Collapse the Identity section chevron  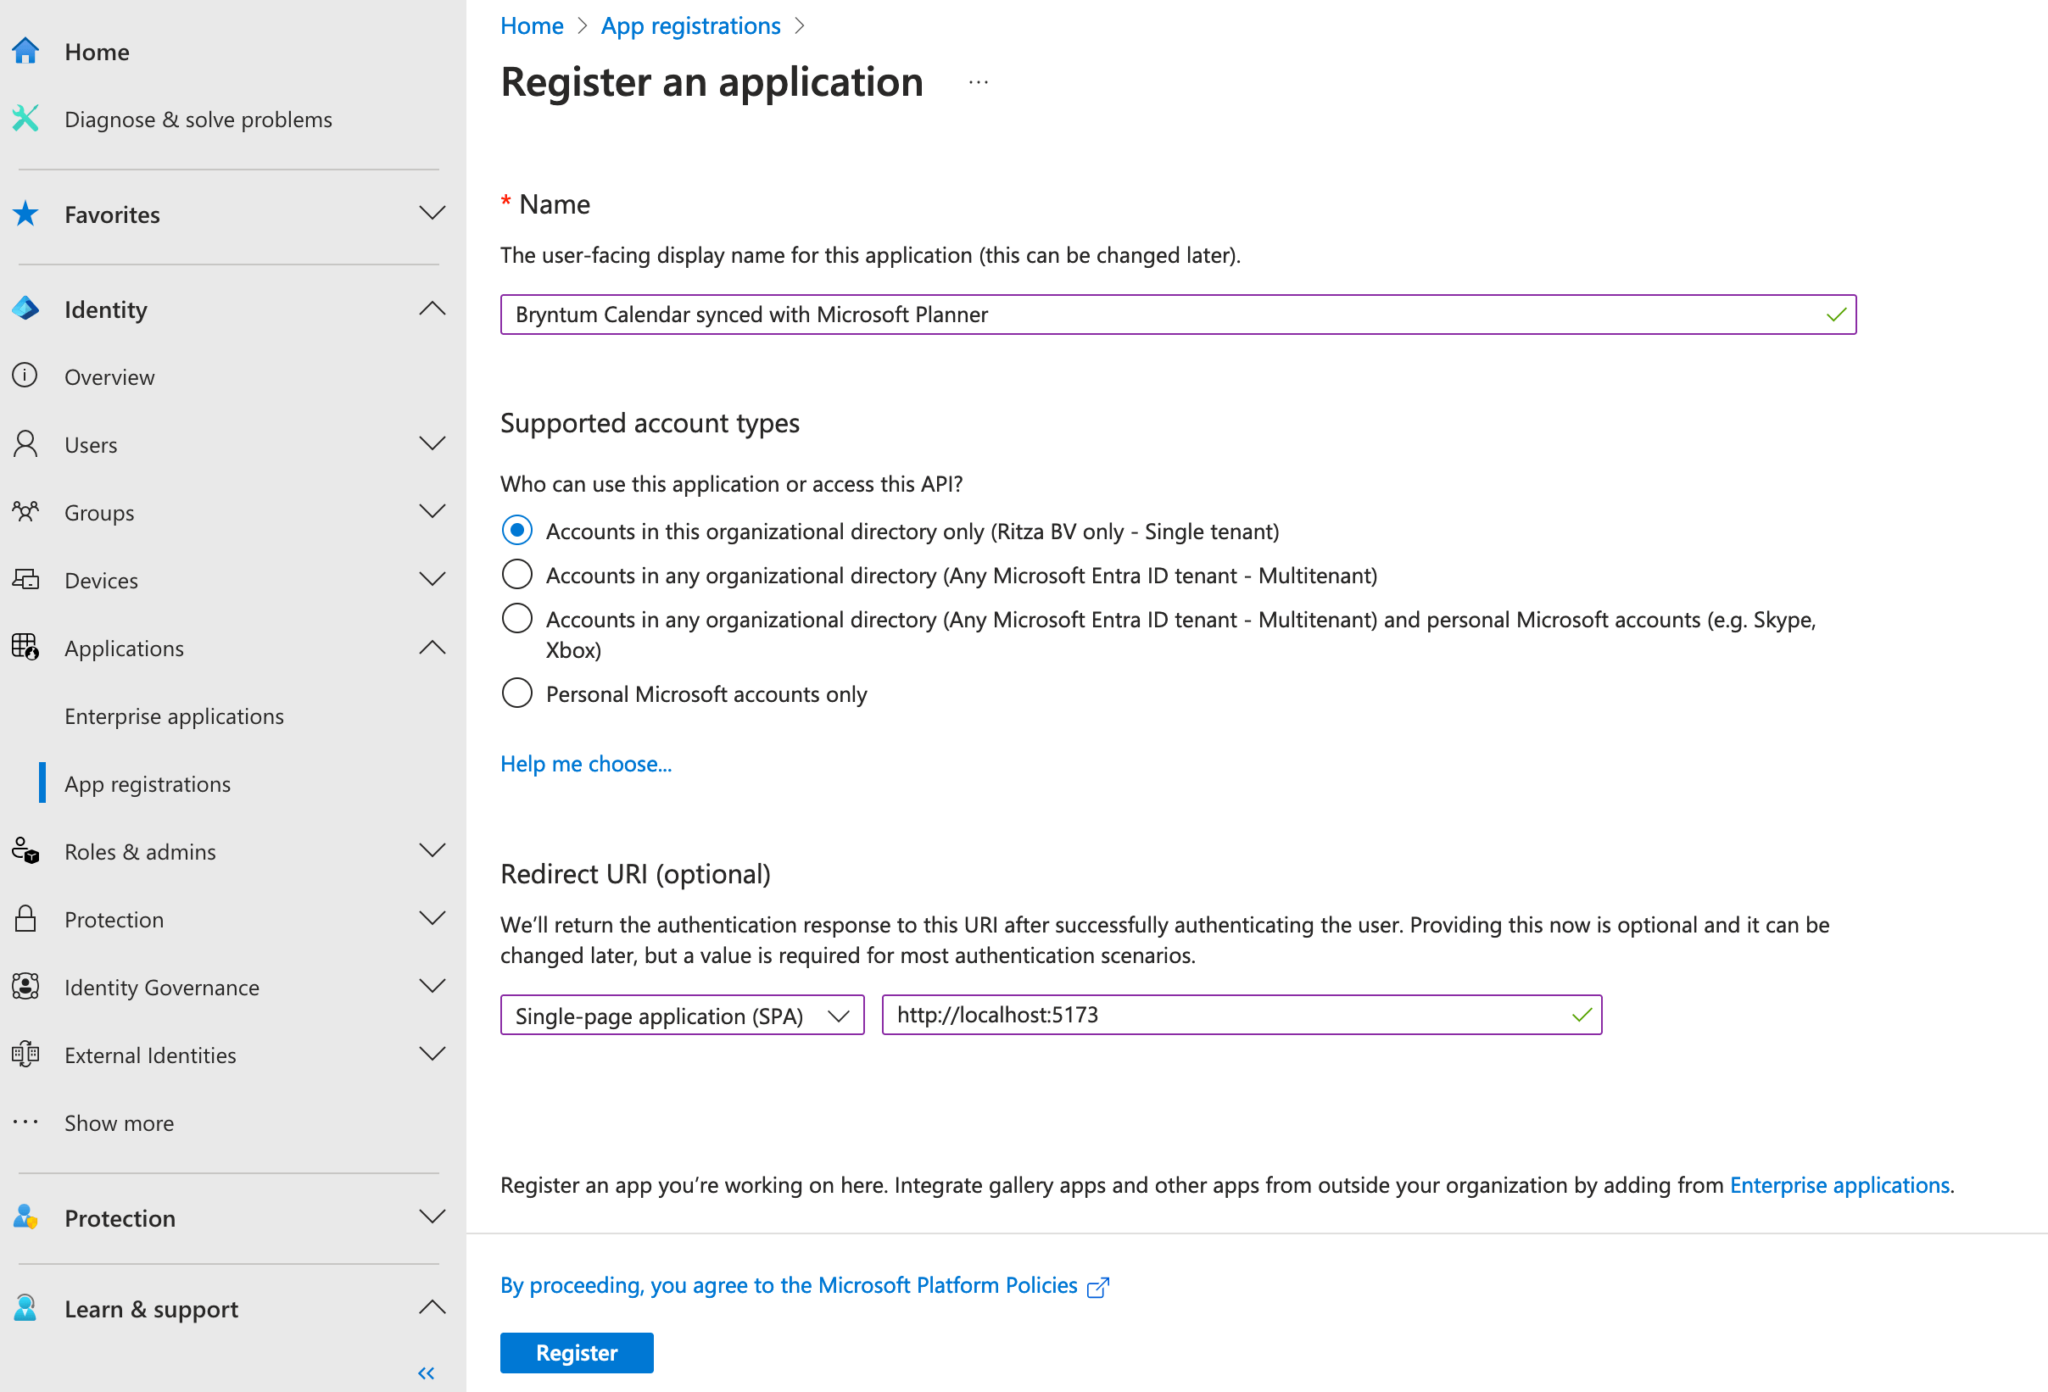[432, 308]
